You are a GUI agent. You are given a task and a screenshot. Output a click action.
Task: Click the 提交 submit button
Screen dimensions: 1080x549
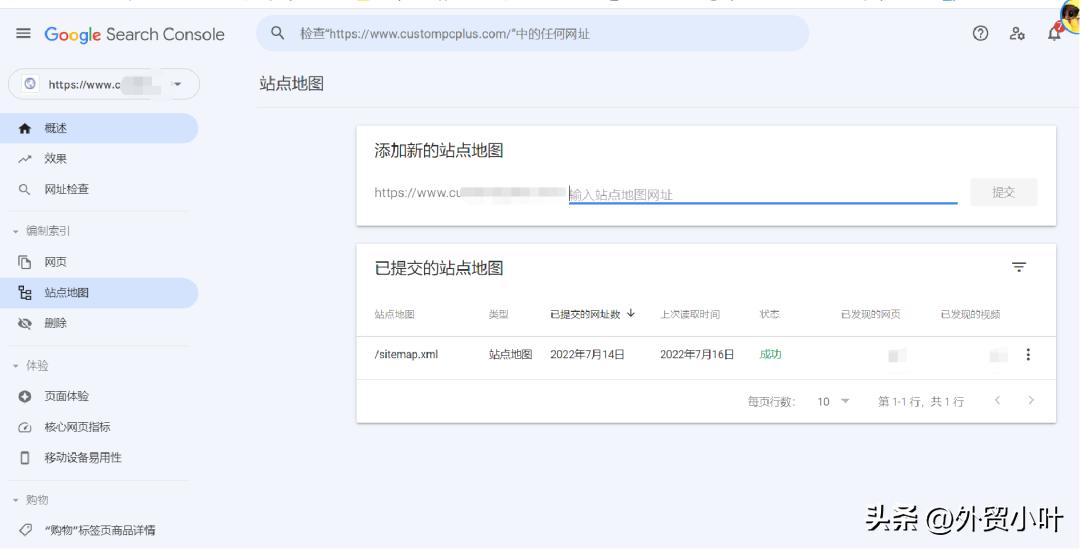click(x=1004, y=192)
